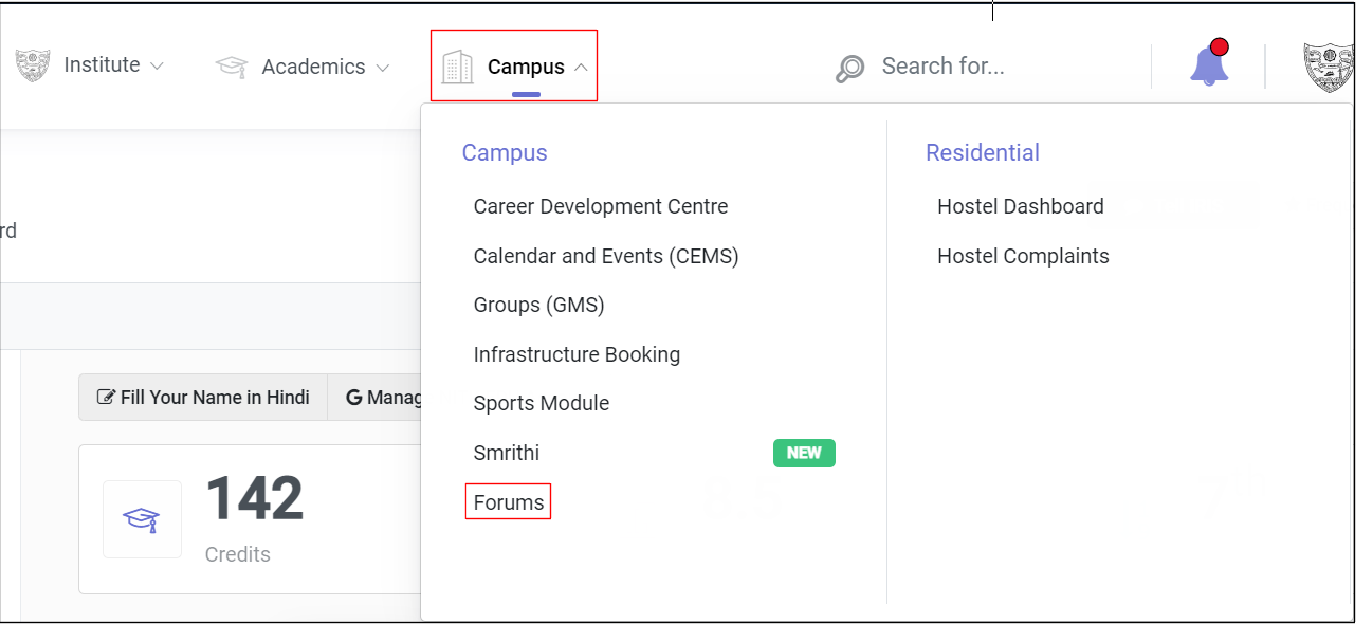Open Calendar and Events (CEMS)
1357x624 pixels.
pos(606,256)
